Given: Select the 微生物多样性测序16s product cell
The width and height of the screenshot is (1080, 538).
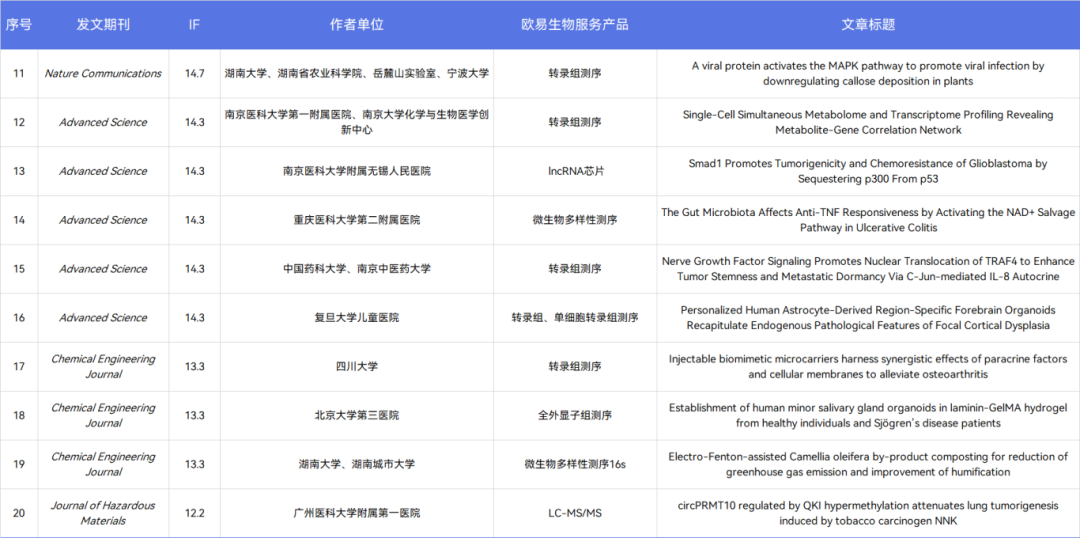Looking at the screenshot, I should coord(575,465).
